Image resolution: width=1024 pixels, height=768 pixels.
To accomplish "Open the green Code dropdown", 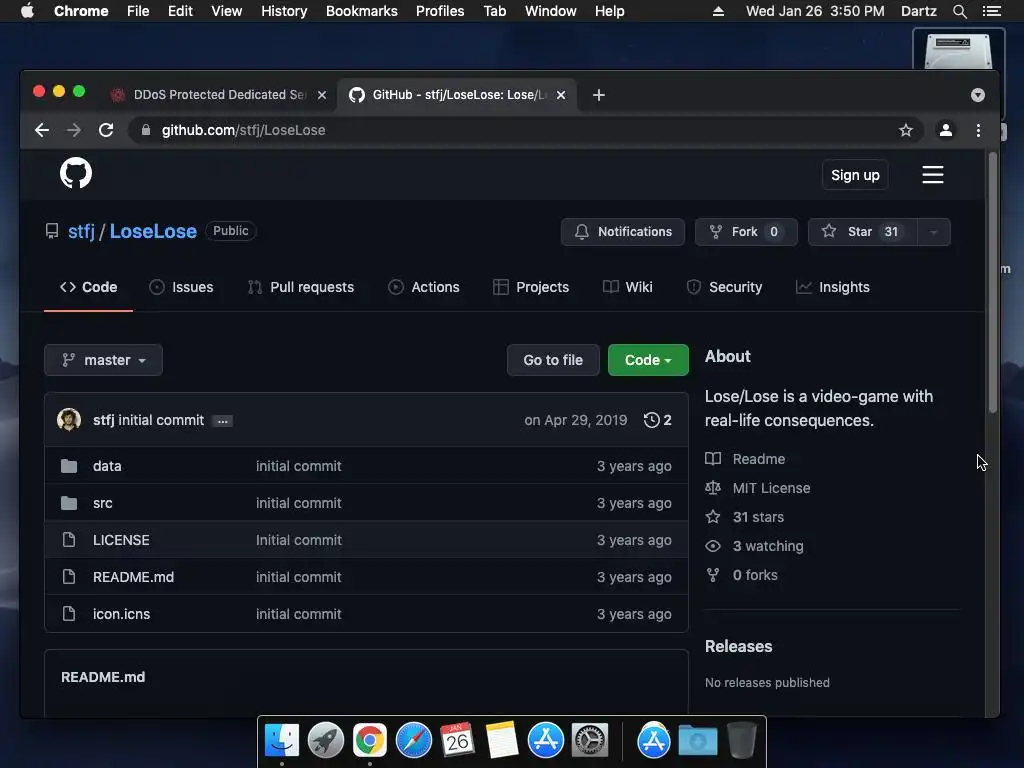I will point(648,360).
